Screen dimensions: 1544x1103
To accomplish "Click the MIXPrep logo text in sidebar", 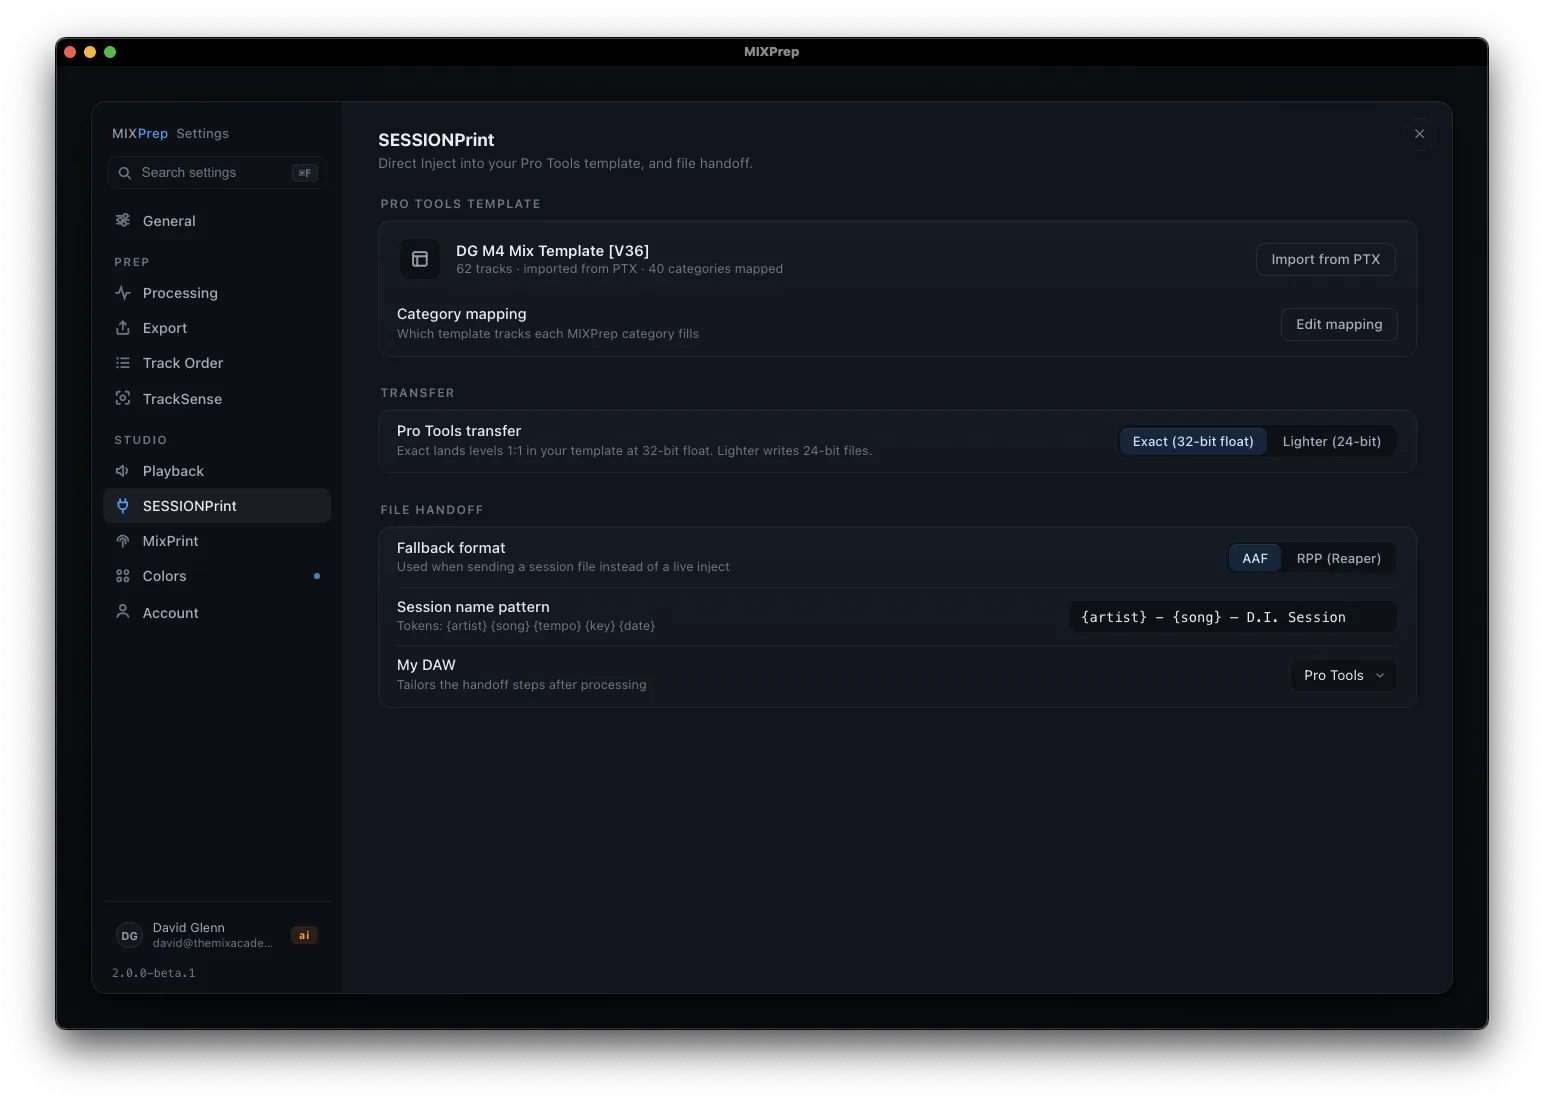I will click(140, 133).
